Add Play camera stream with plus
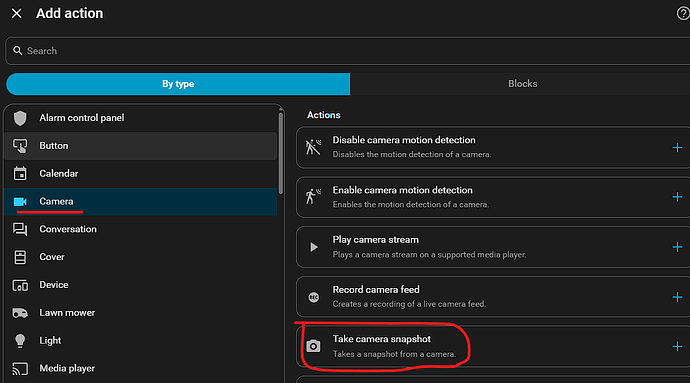The width and height of the screenshot is (690, 383). point(677,247)
